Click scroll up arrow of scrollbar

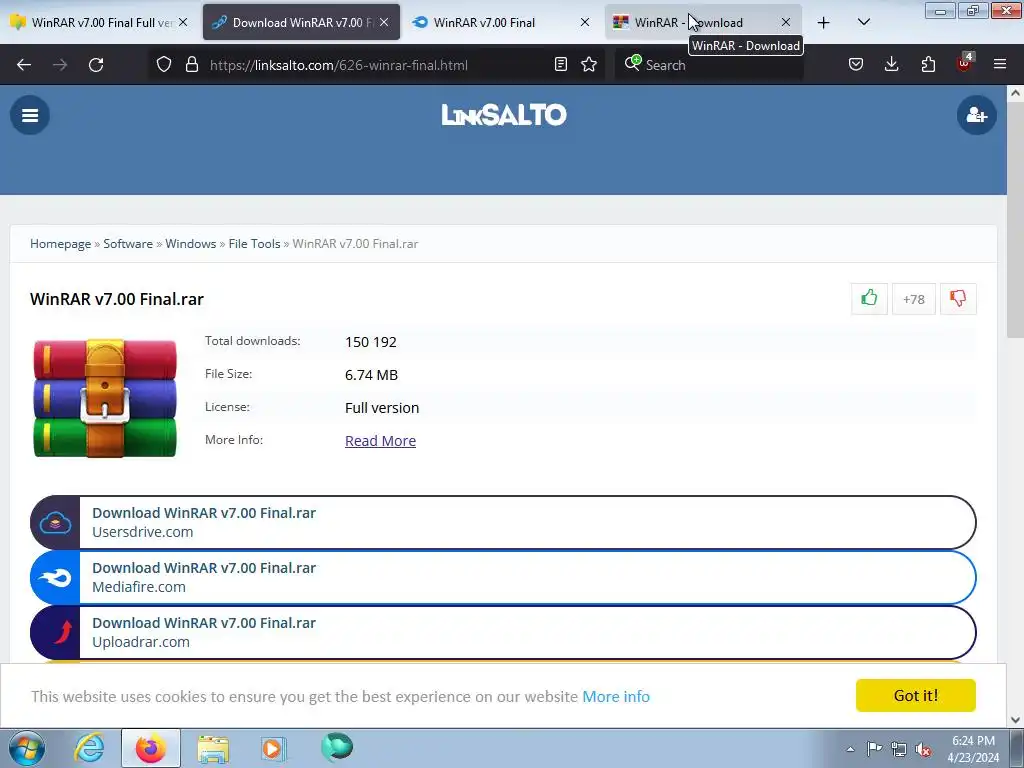click(1015, 93)
